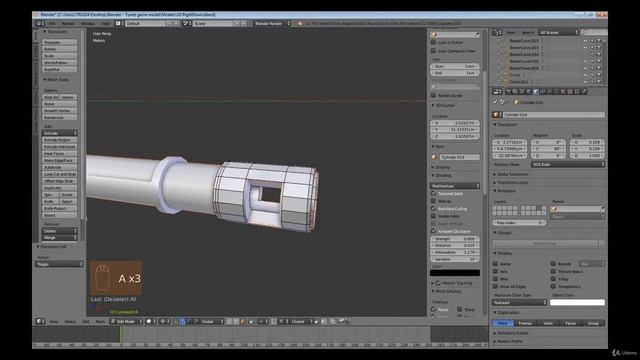Click the Translate button

tap(60, 42)
